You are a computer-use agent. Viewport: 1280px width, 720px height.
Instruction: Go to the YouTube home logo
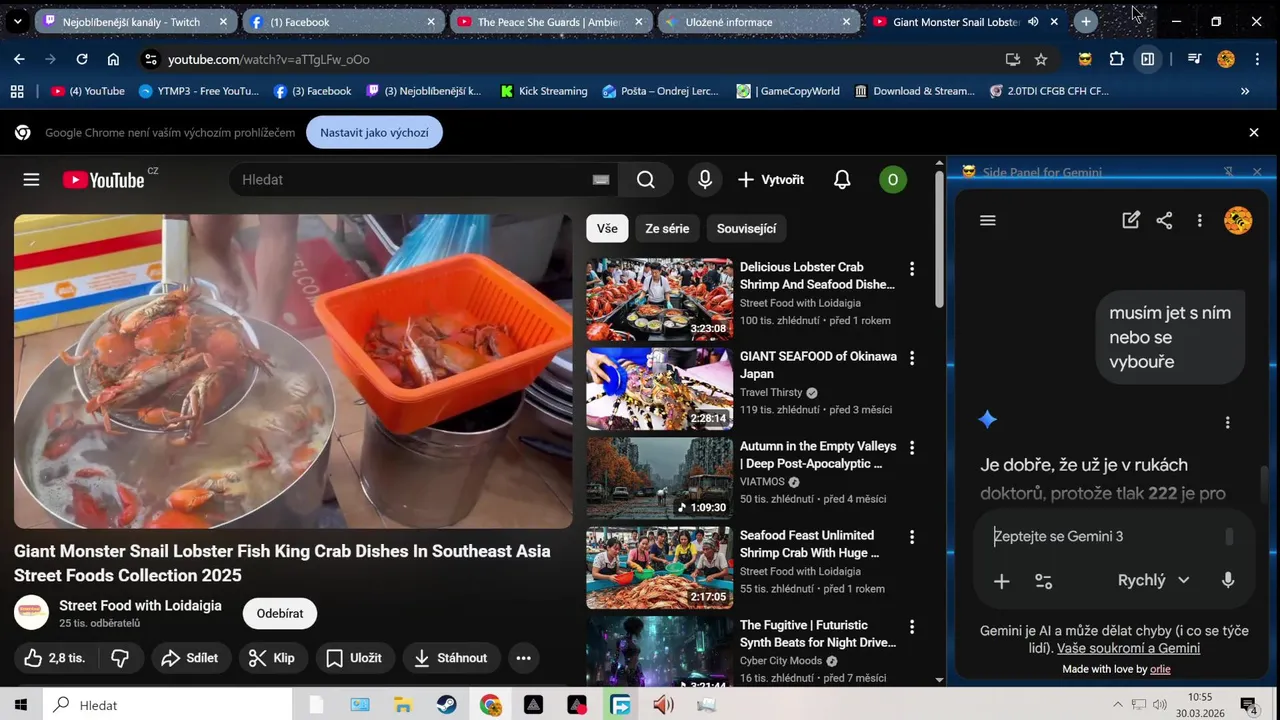point(104,180)
